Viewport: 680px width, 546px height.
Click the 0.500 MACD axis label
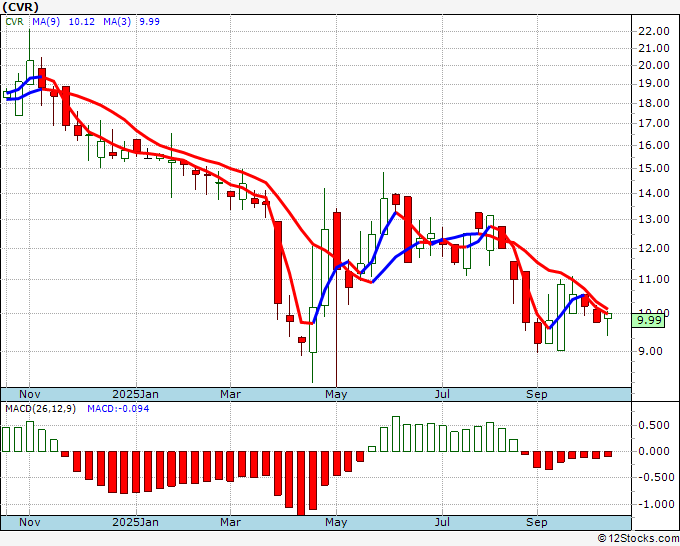click(654, 425)
